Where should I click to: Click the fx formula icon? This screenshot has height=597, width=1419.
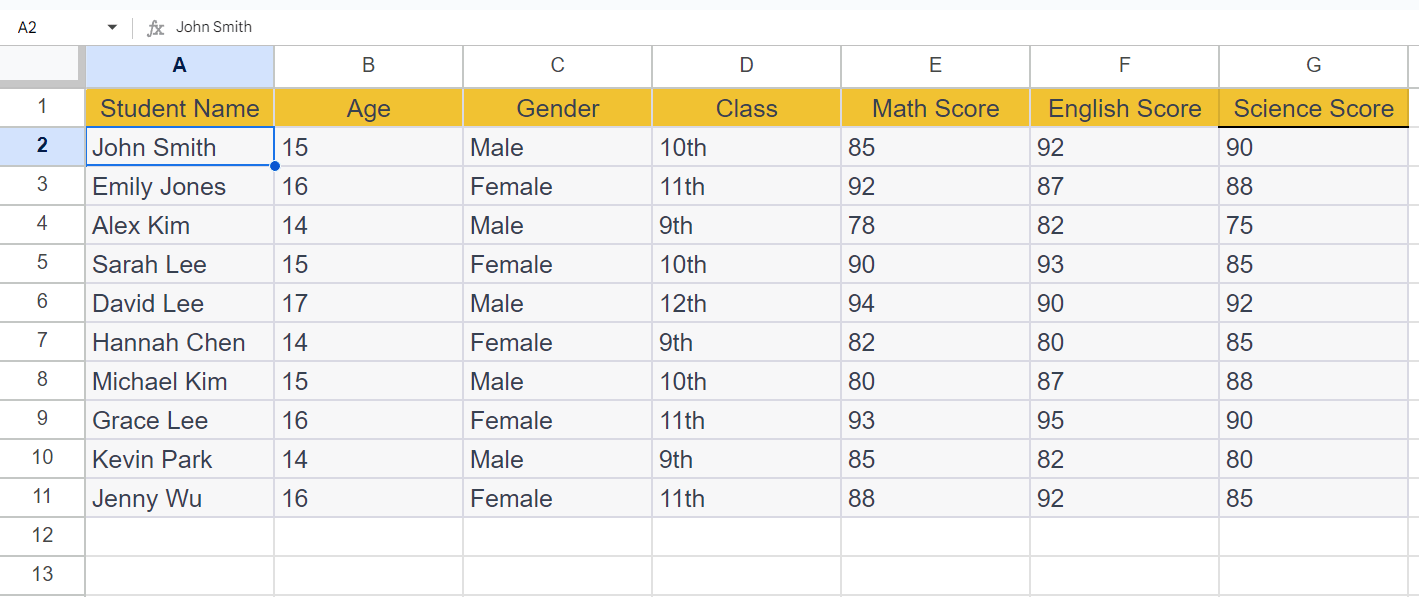pyautogui.click(x=155, y=28)
